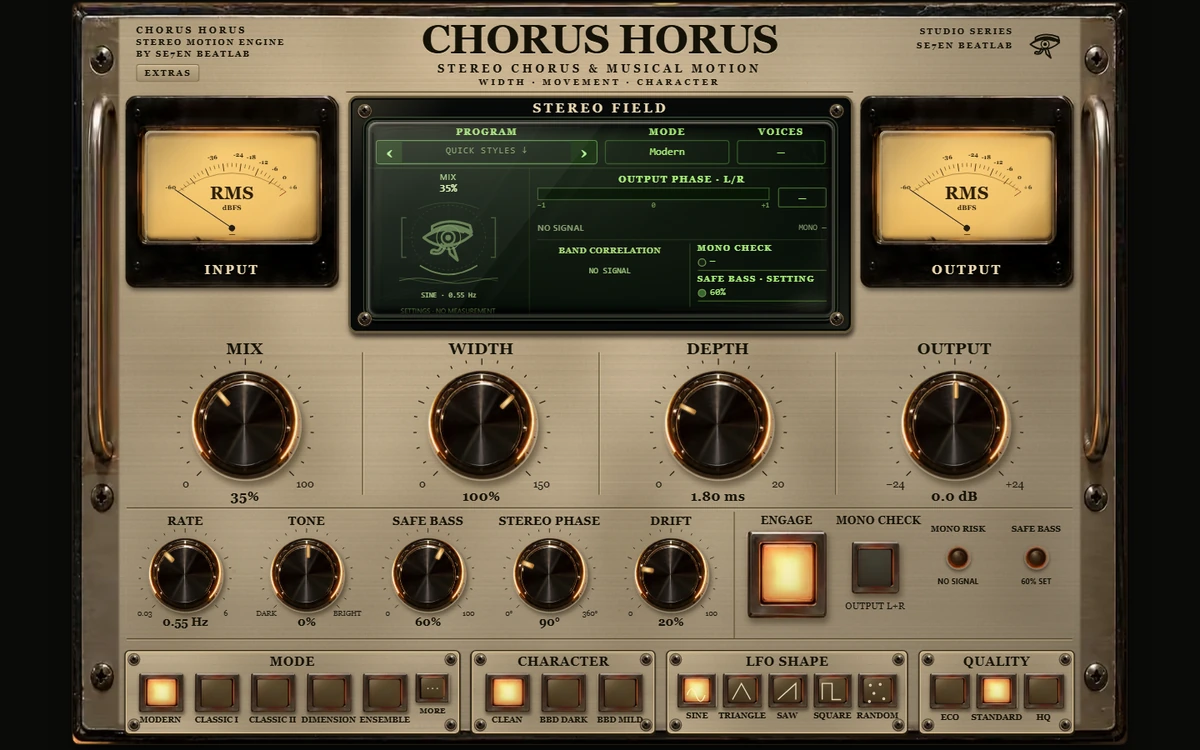Viewport: 1200px width, 750px height.
Task: Click the Width knob
Action: point(481,424)
